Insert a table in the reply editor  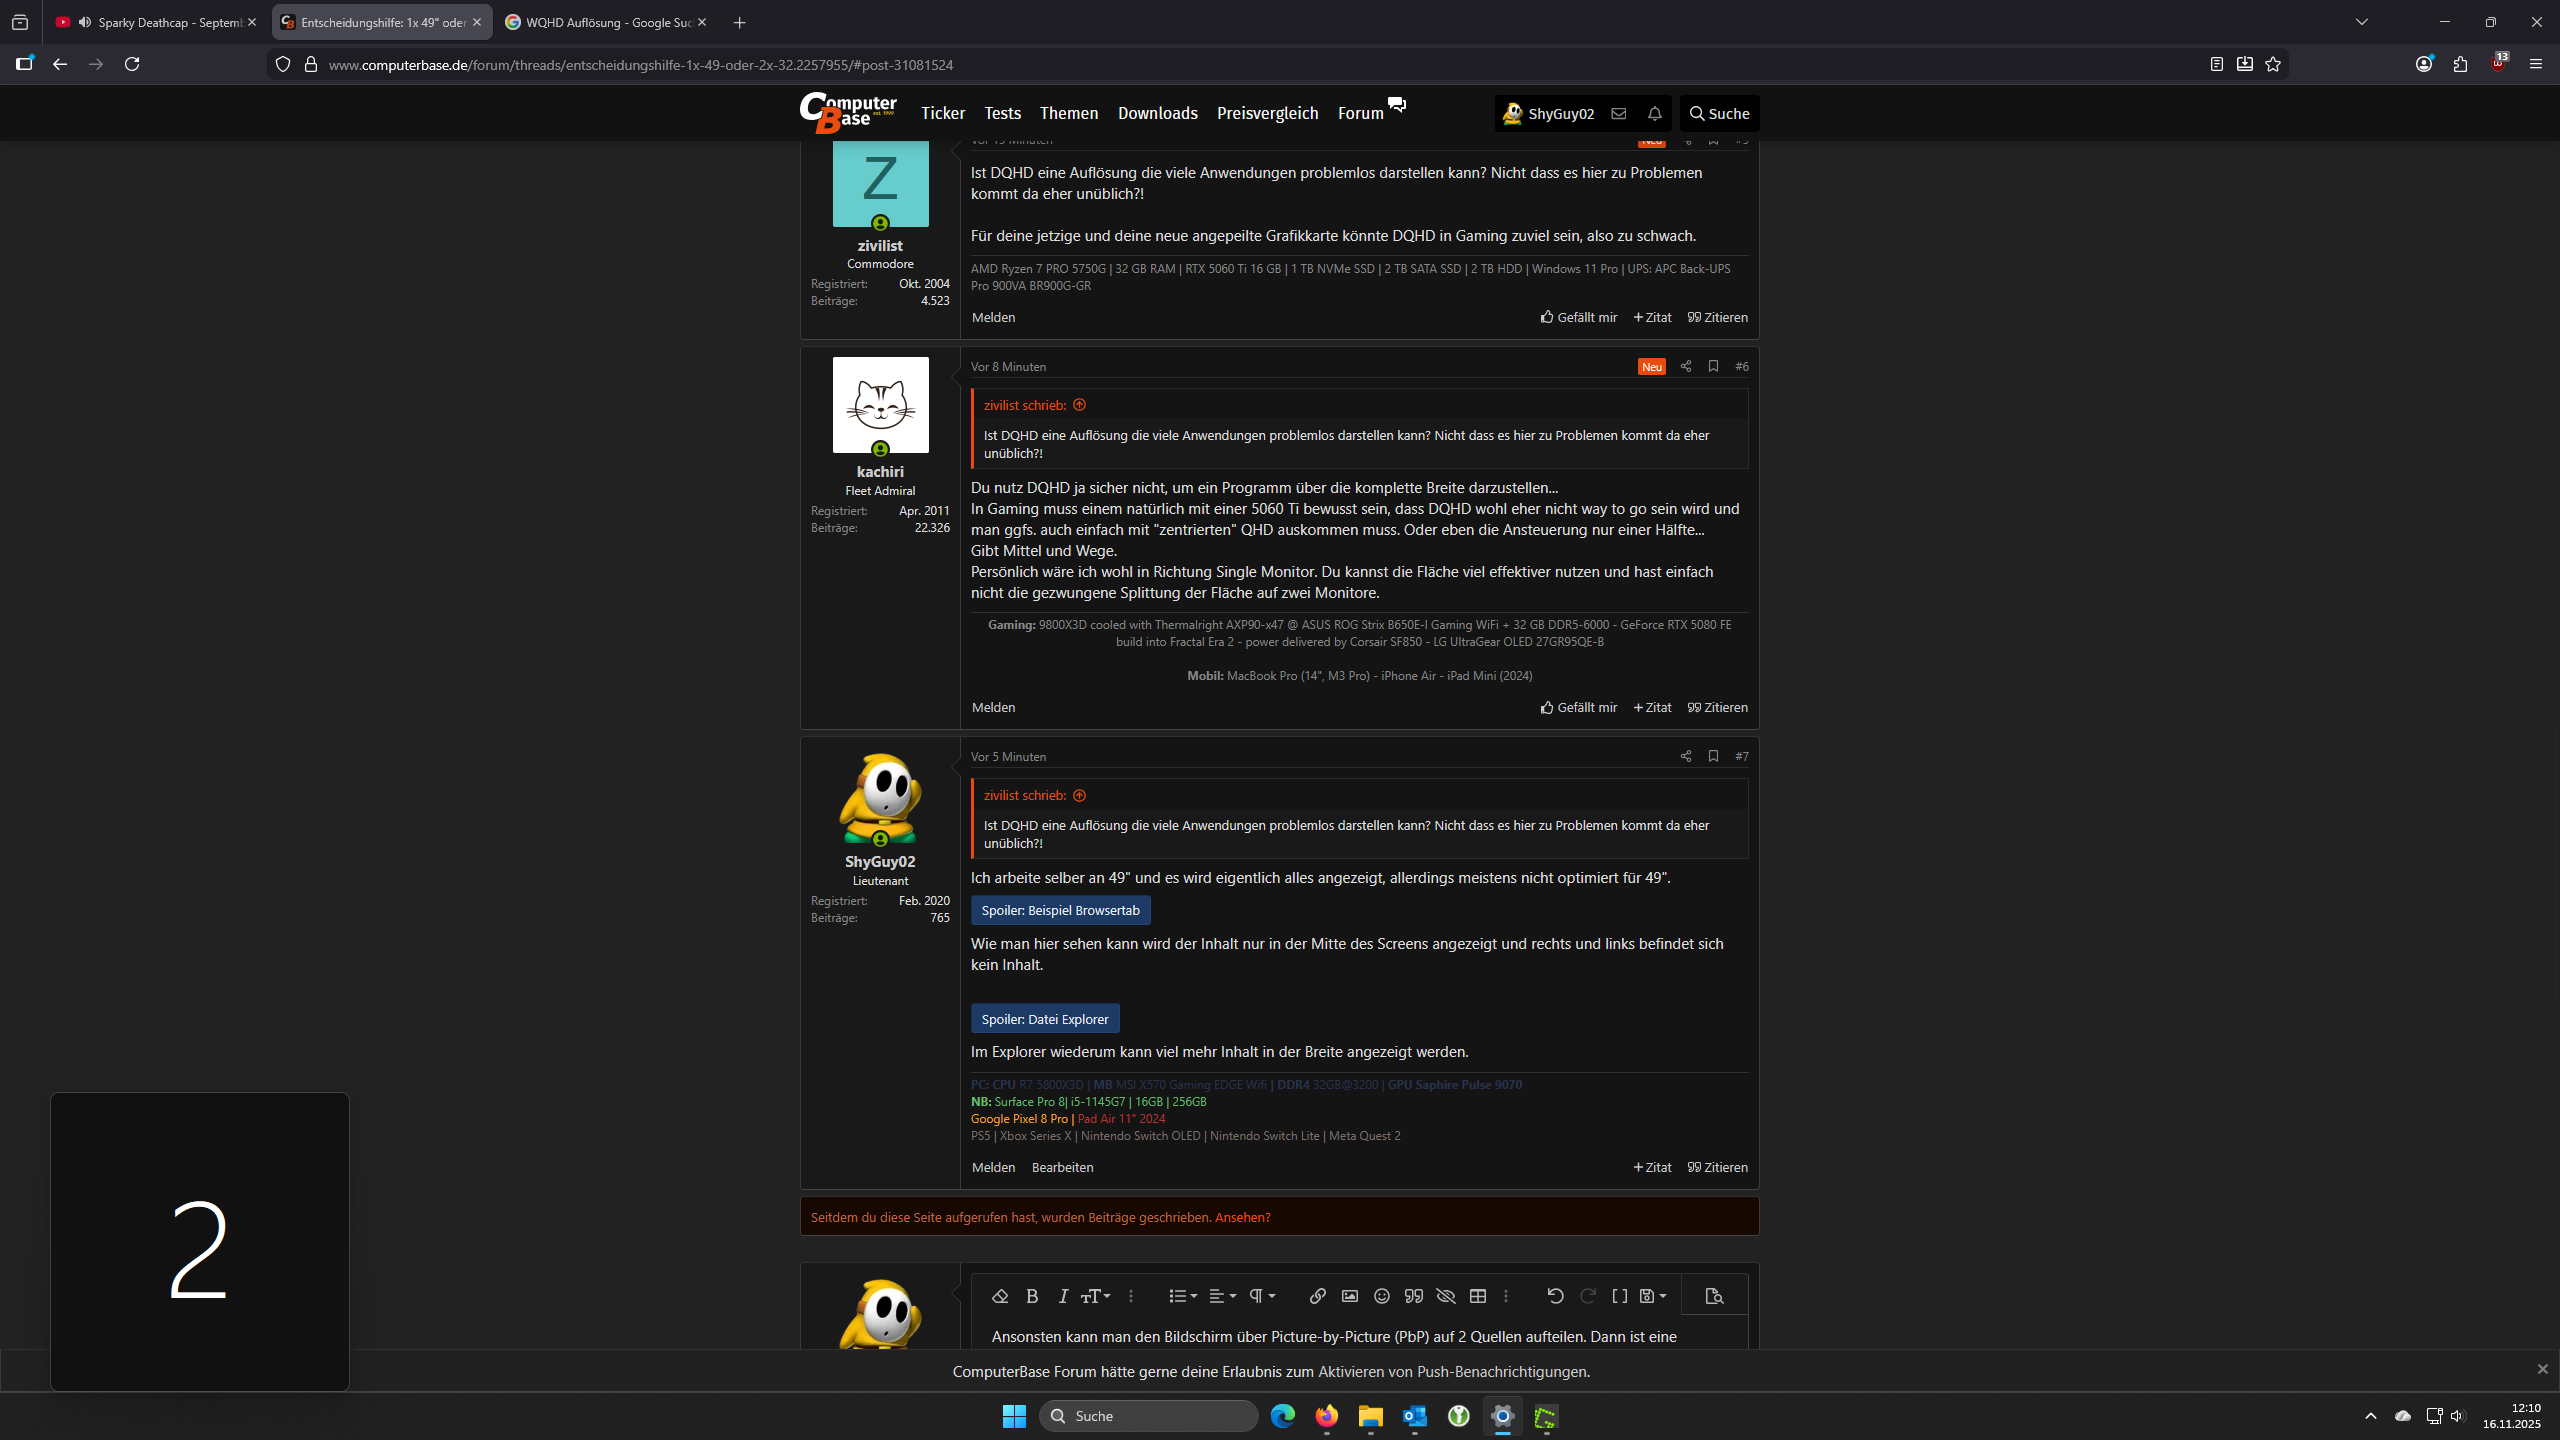coord(1477,1296)
